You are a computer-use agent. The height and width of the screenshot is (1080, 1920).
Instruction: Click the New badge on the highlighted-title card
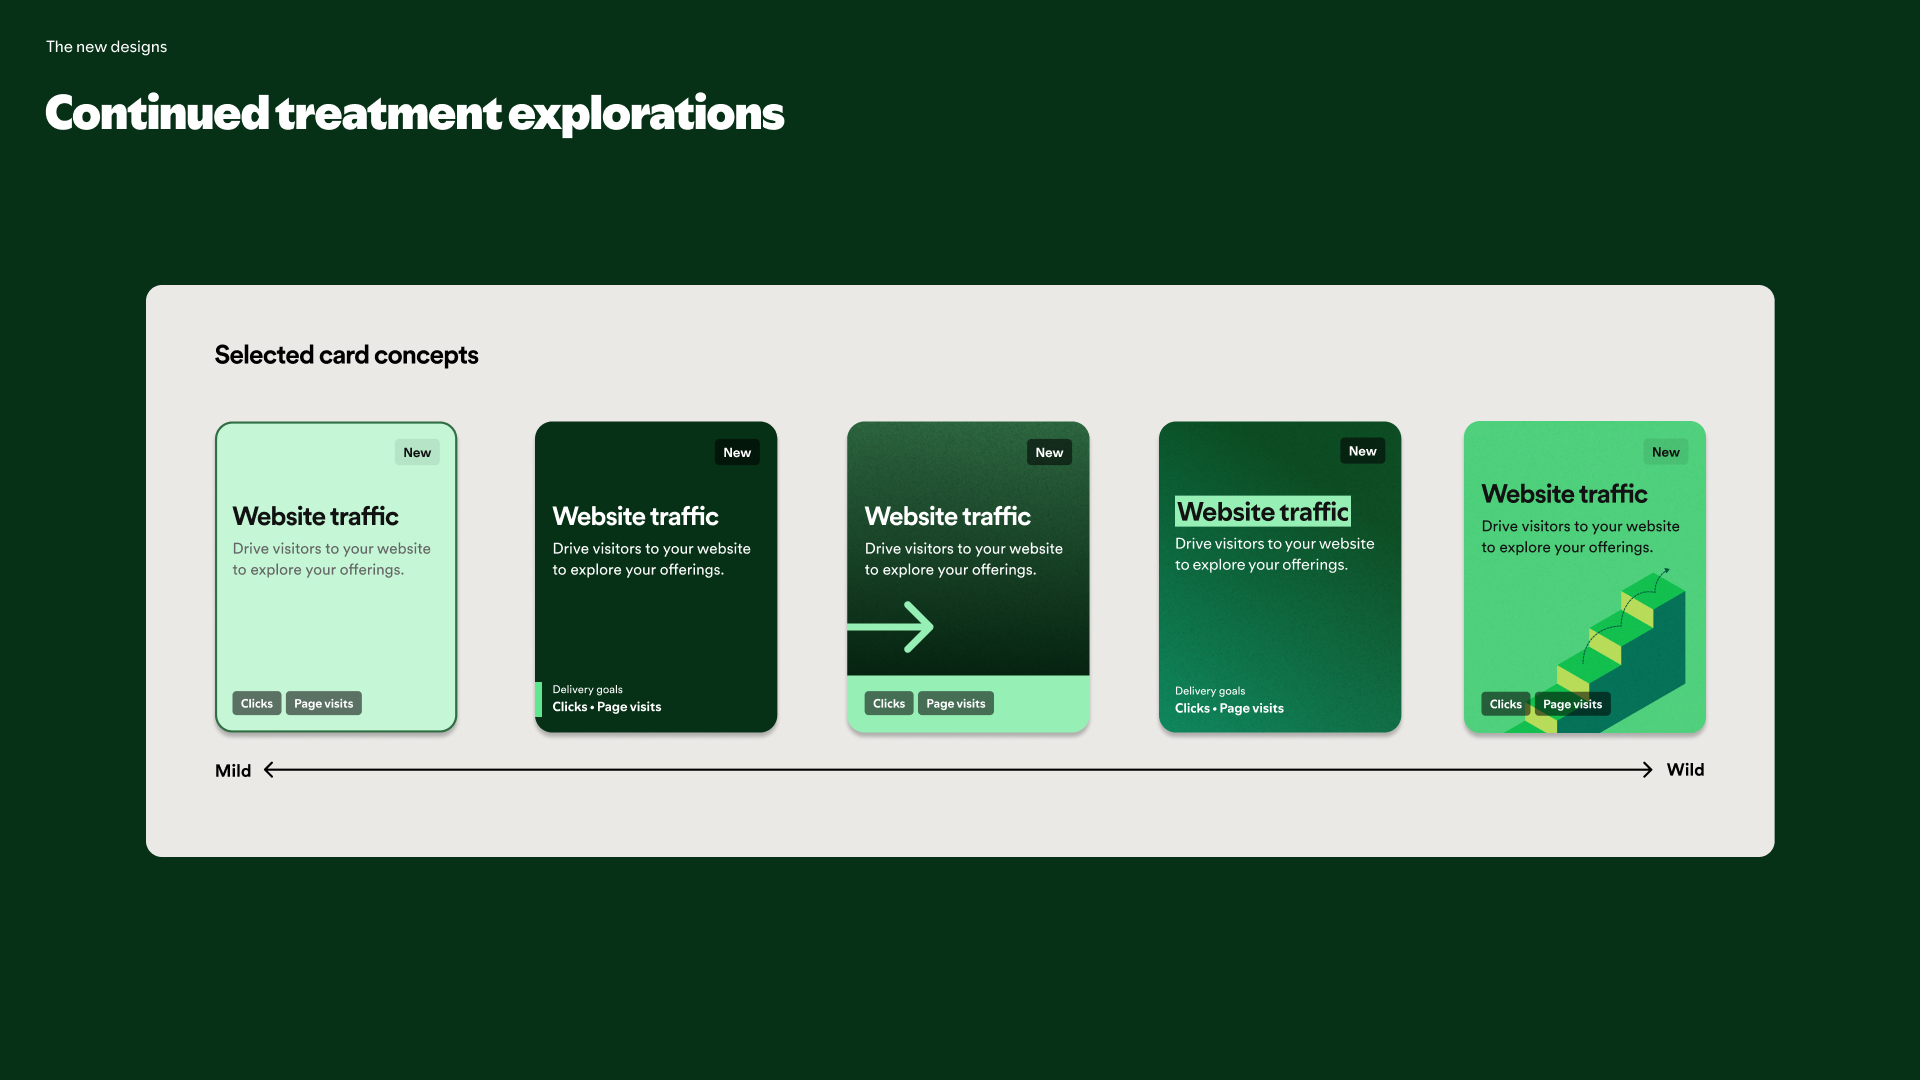pos(1362,451)
